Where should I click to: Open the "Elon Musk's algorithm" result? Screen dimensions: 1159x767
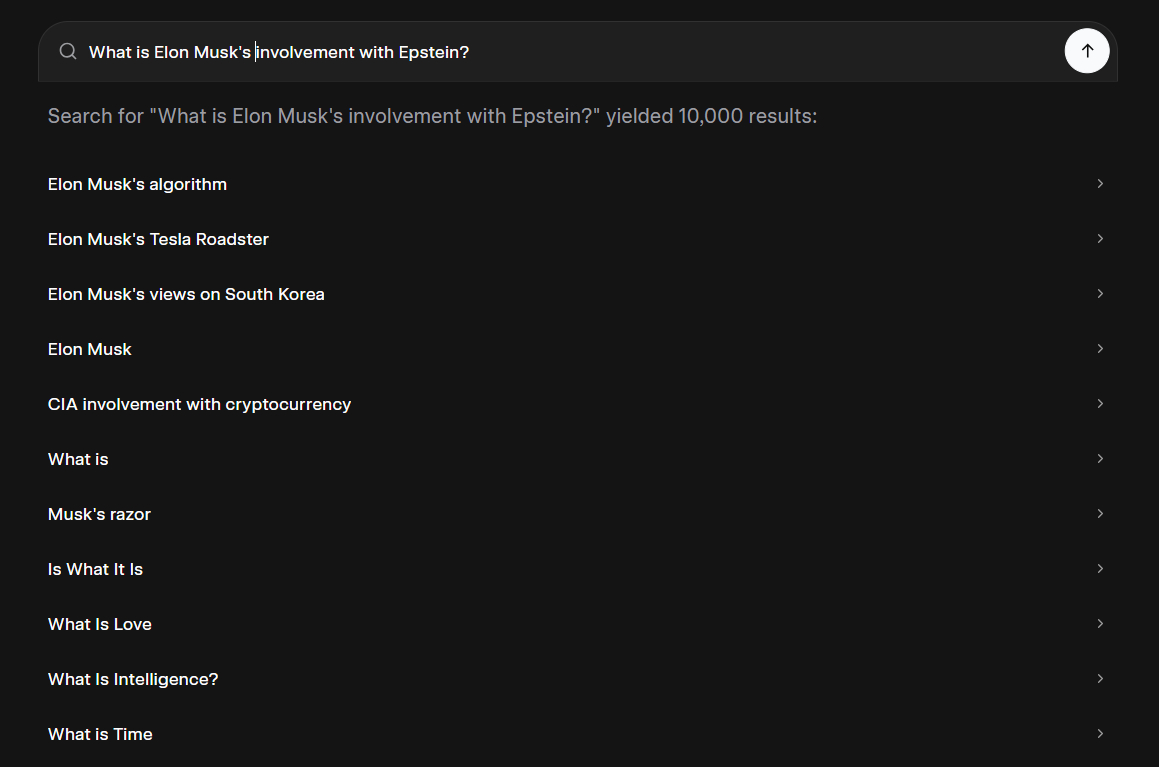tap(137, 184)
